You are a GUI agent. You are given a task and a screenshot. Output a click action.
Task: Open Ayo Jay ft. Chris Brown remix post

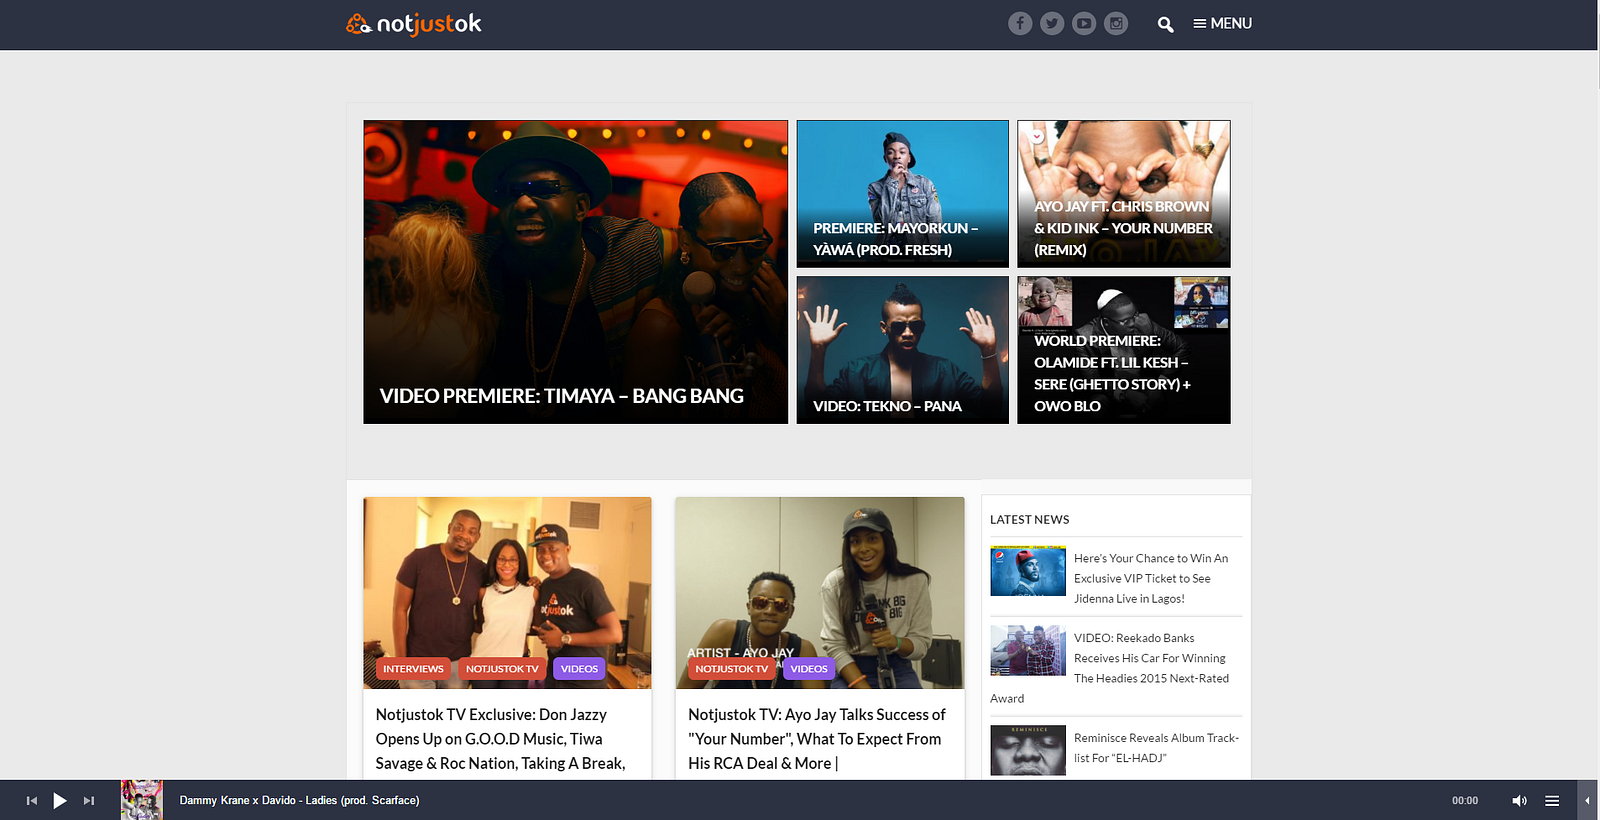pyautogui.click(x=1124, y=194)
